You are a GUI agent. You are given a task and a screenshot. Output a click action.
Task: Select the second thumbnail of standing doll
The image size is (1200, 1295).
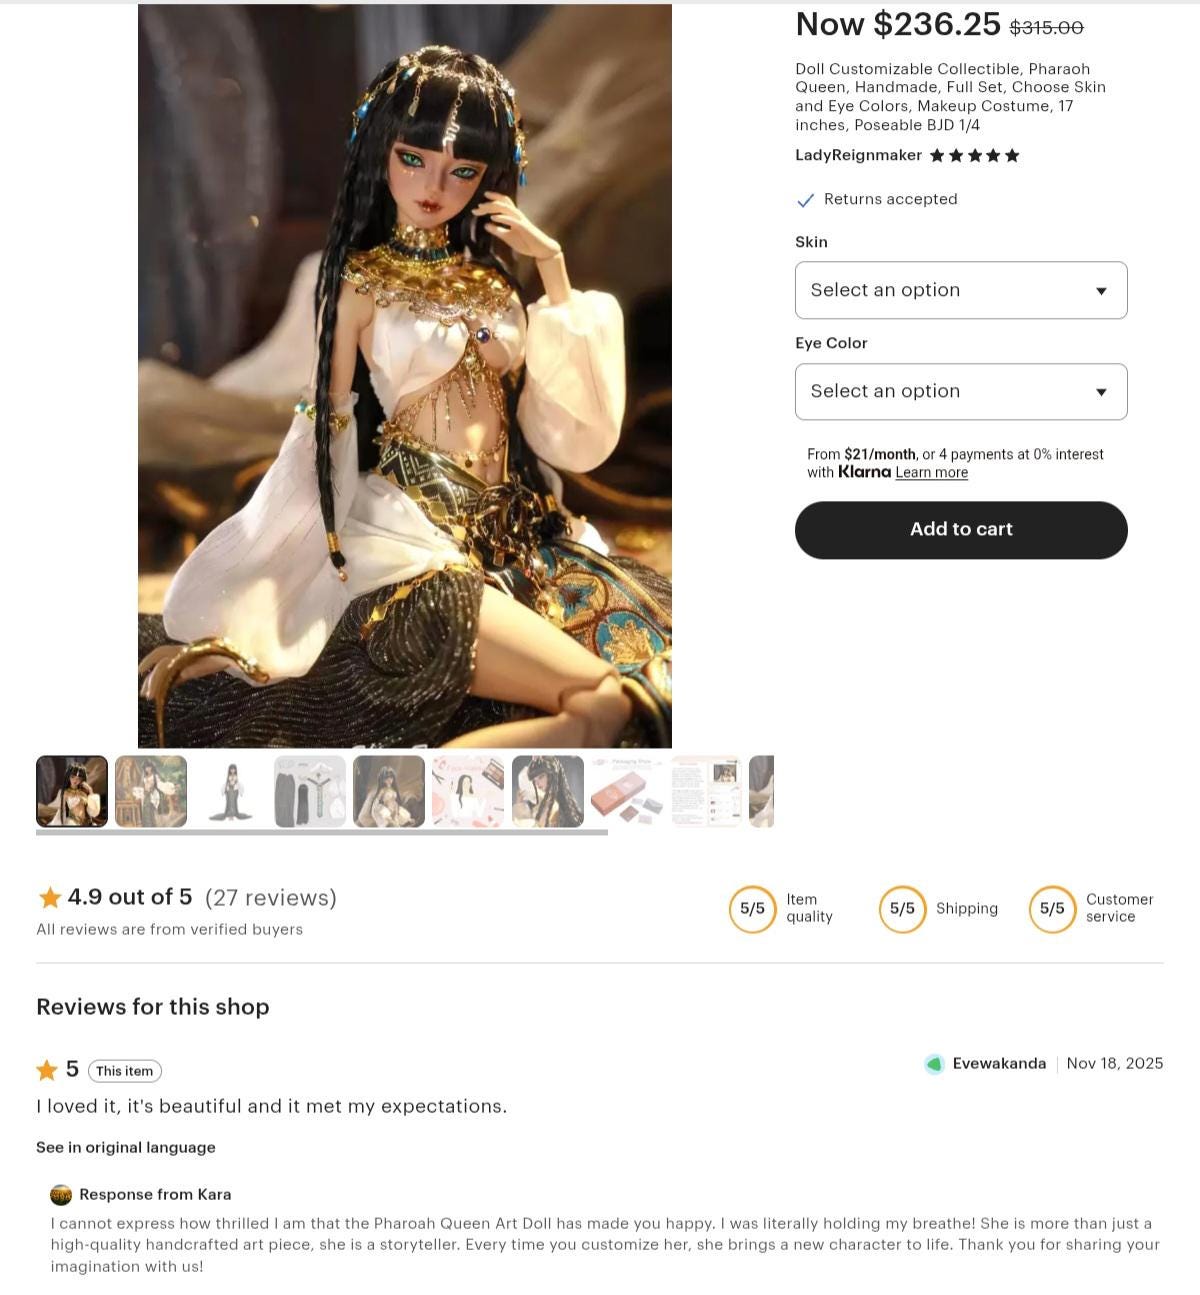pos(151,791)
